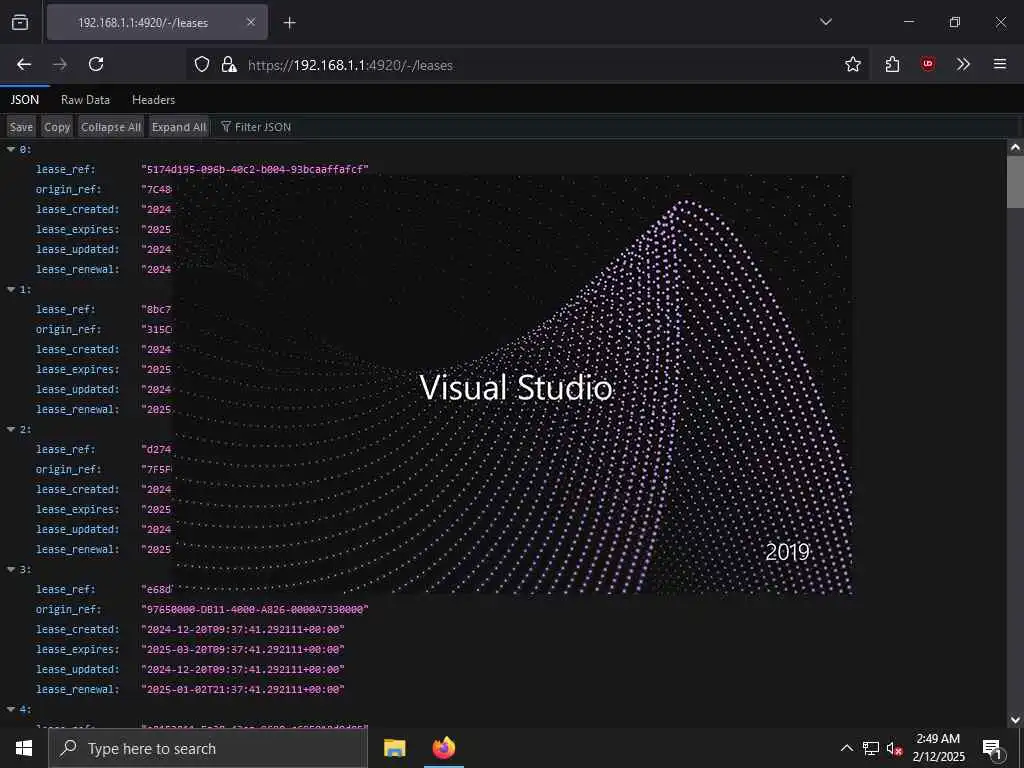Image resolution: width=1024 pixels, height=768 pixels.
Task: Click the muted volume tray icon
Action: [x=895, y=748]
